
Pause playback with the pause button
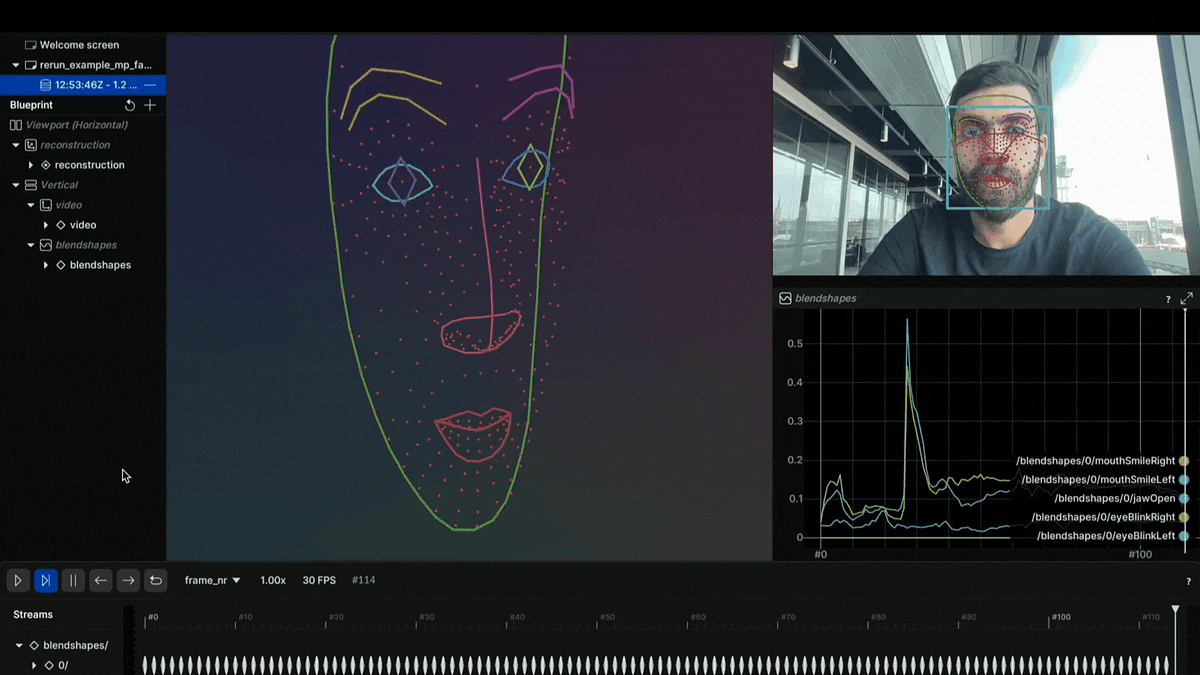(73, 580)
